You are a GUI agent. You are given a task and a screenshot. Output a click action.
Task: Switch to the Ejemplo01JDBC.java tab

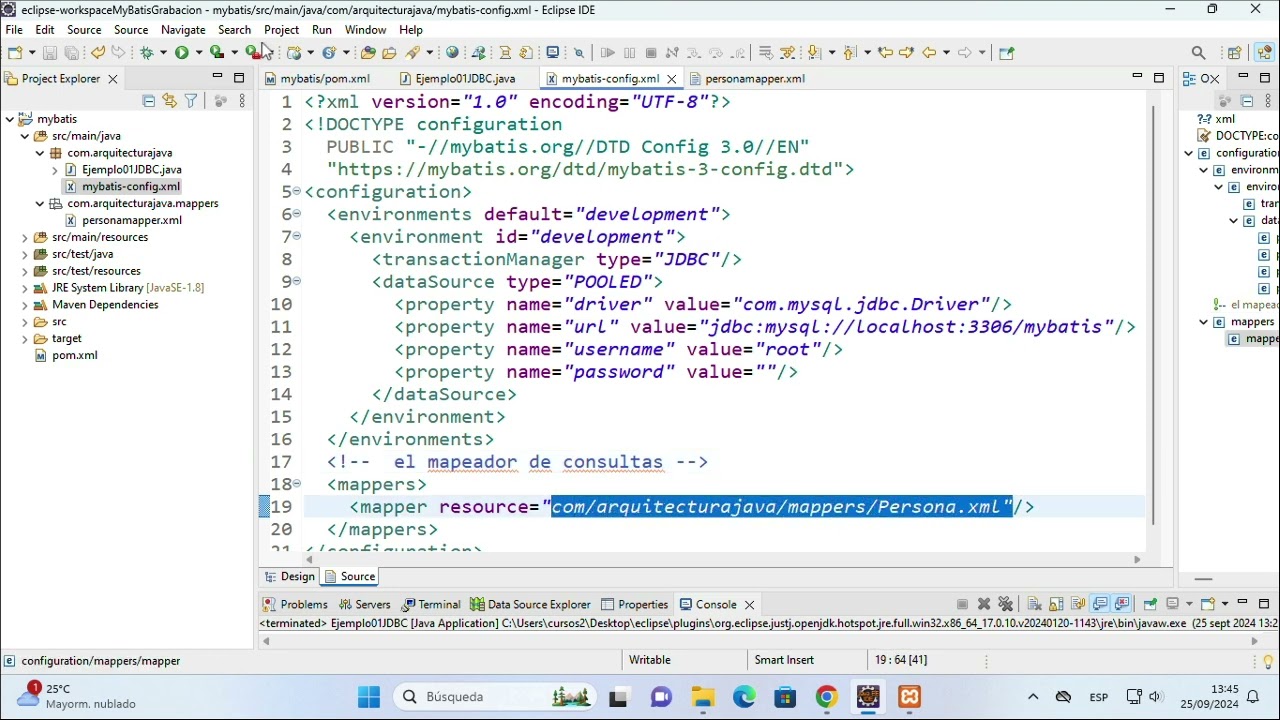pyautogui.click(x=456, y=78)
